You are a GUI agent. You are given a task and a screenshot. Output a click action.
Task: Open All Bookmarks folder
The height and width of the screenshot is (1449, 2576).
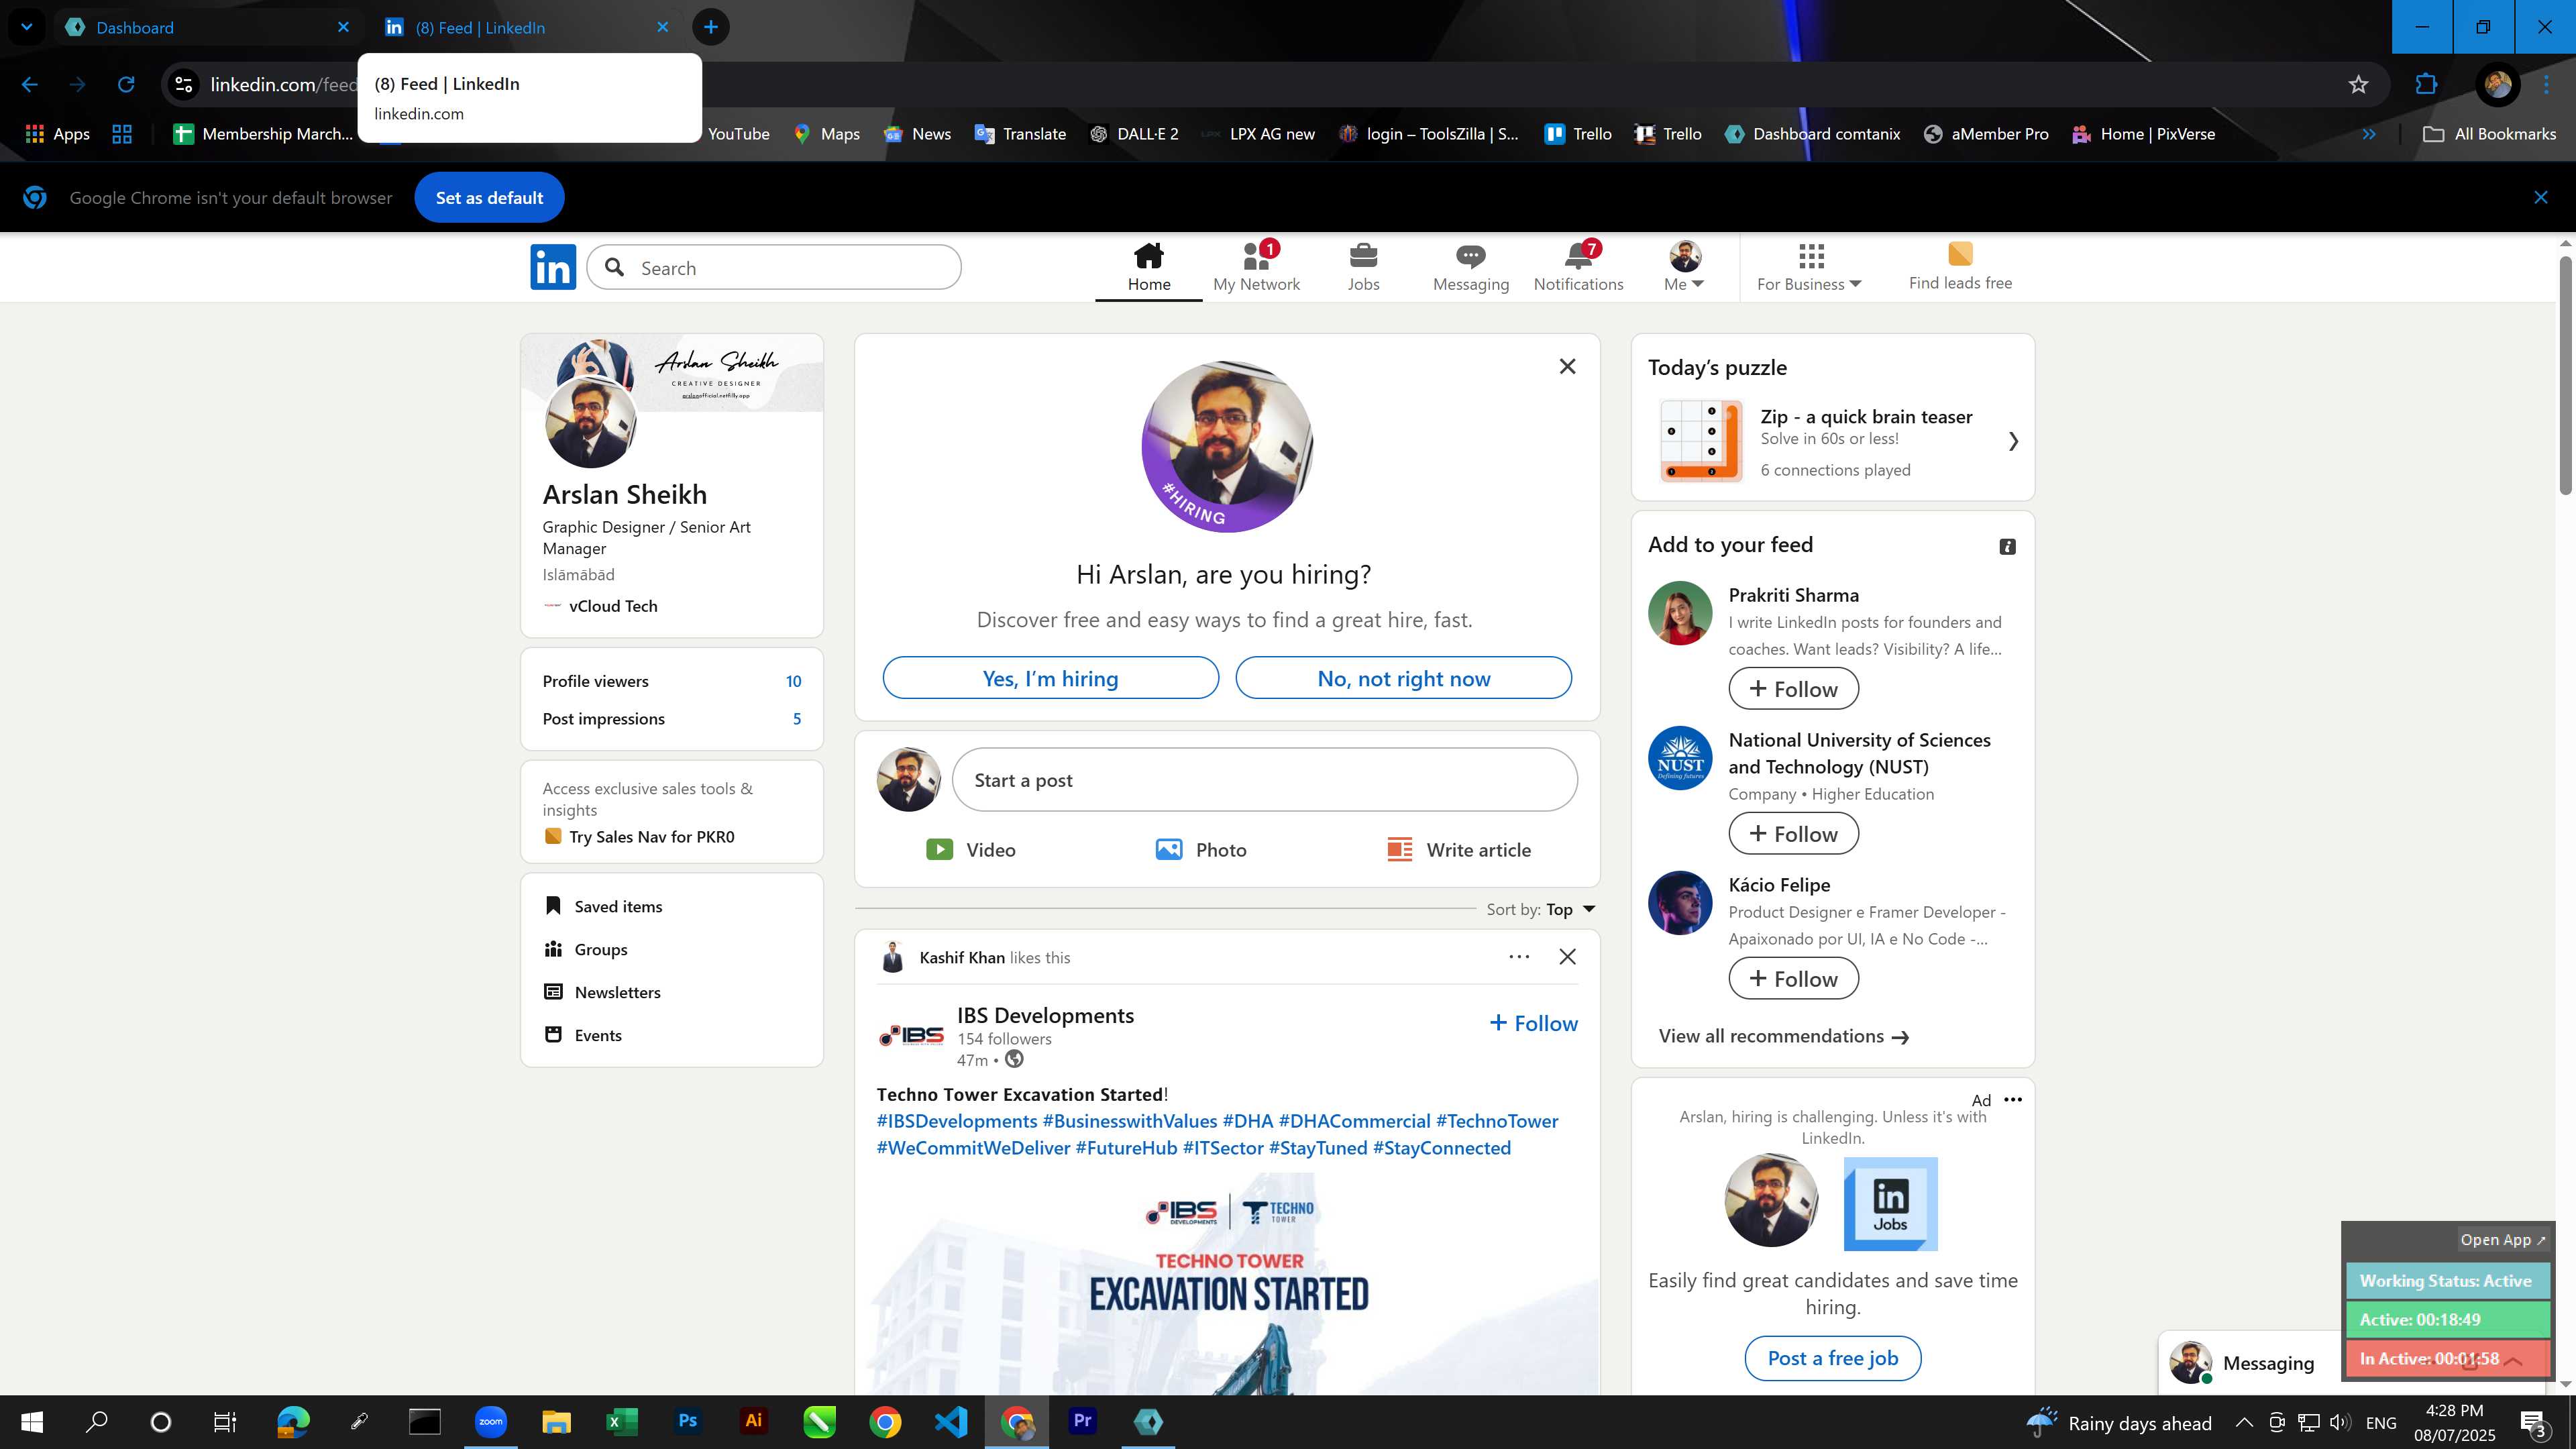point(2489,134)
